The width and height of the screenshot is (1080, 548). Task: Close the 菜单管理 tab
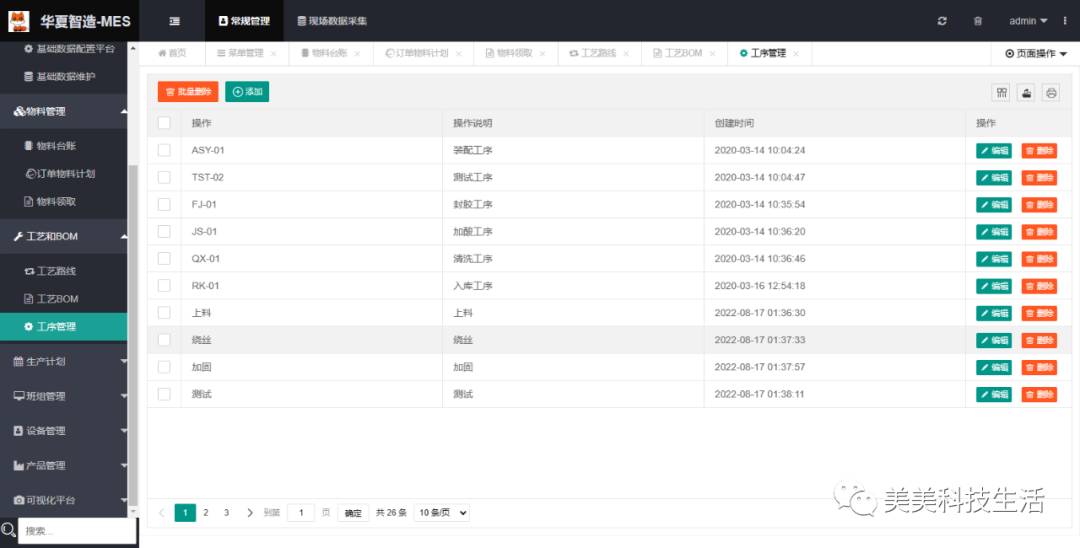tap(273, 54)
